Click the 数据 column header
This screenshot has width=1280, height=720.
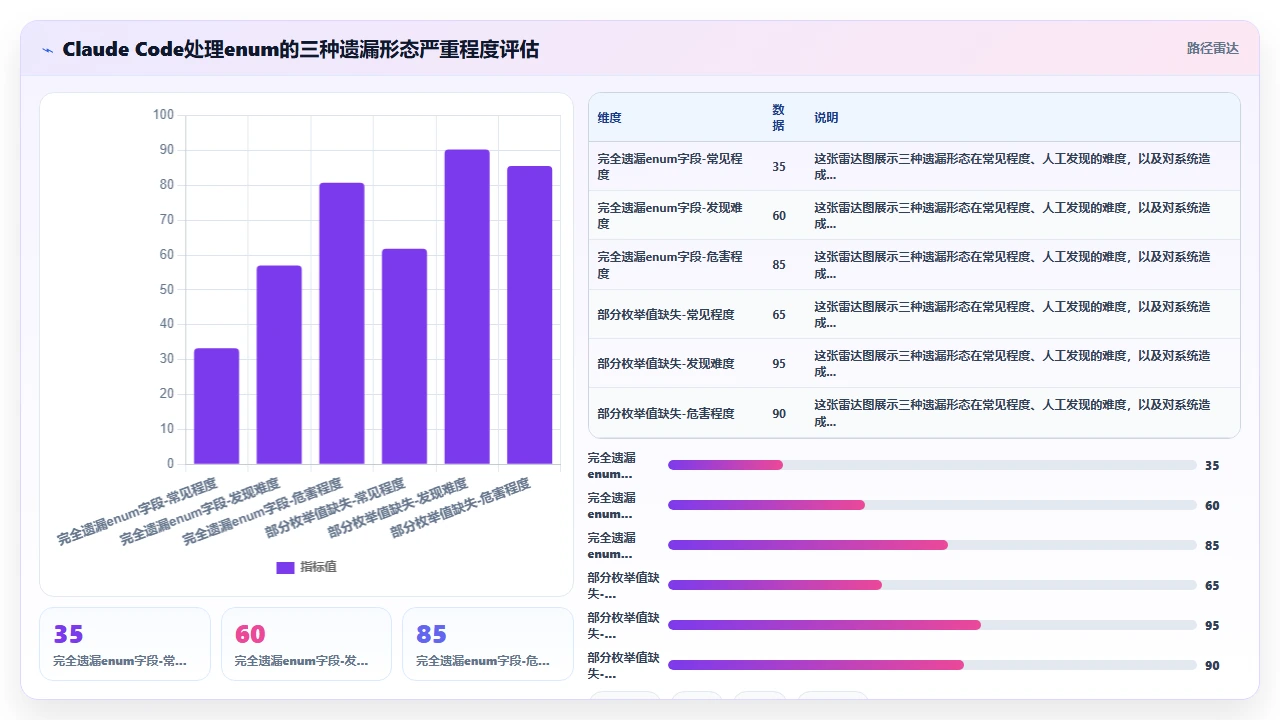tap(779, 117)
